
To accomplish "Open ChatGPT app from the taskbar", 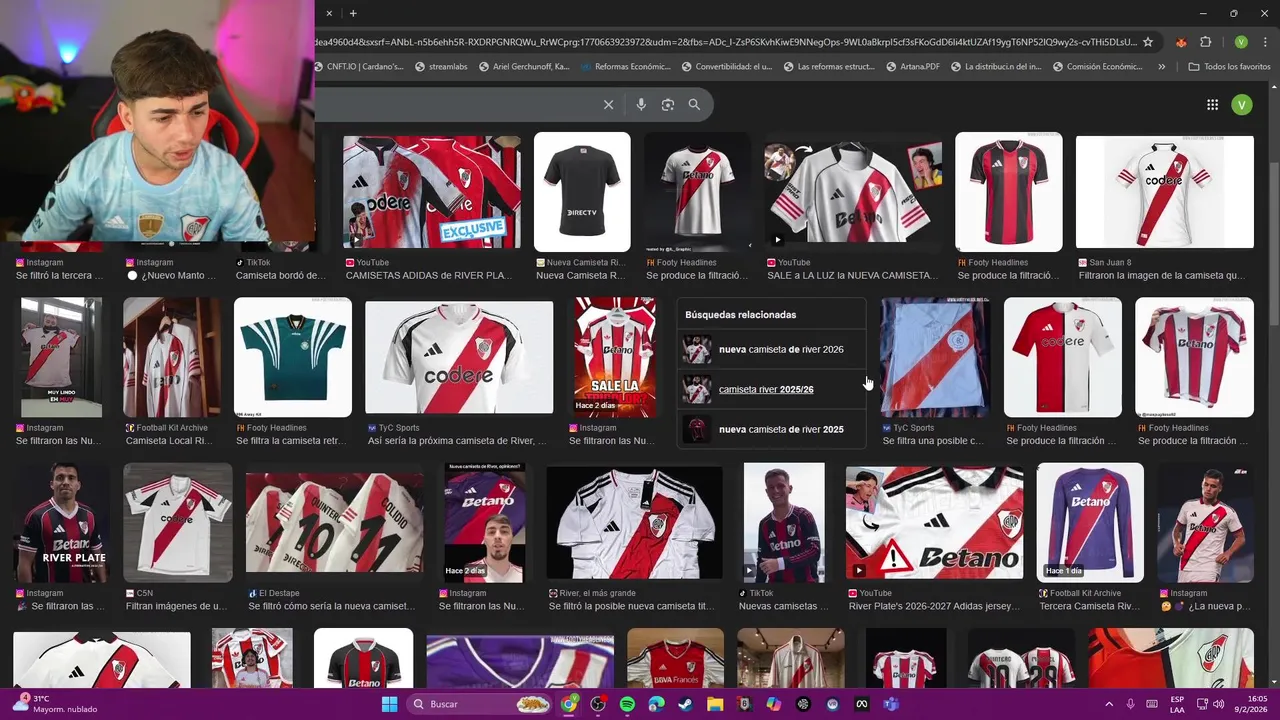I will [803, 704].
